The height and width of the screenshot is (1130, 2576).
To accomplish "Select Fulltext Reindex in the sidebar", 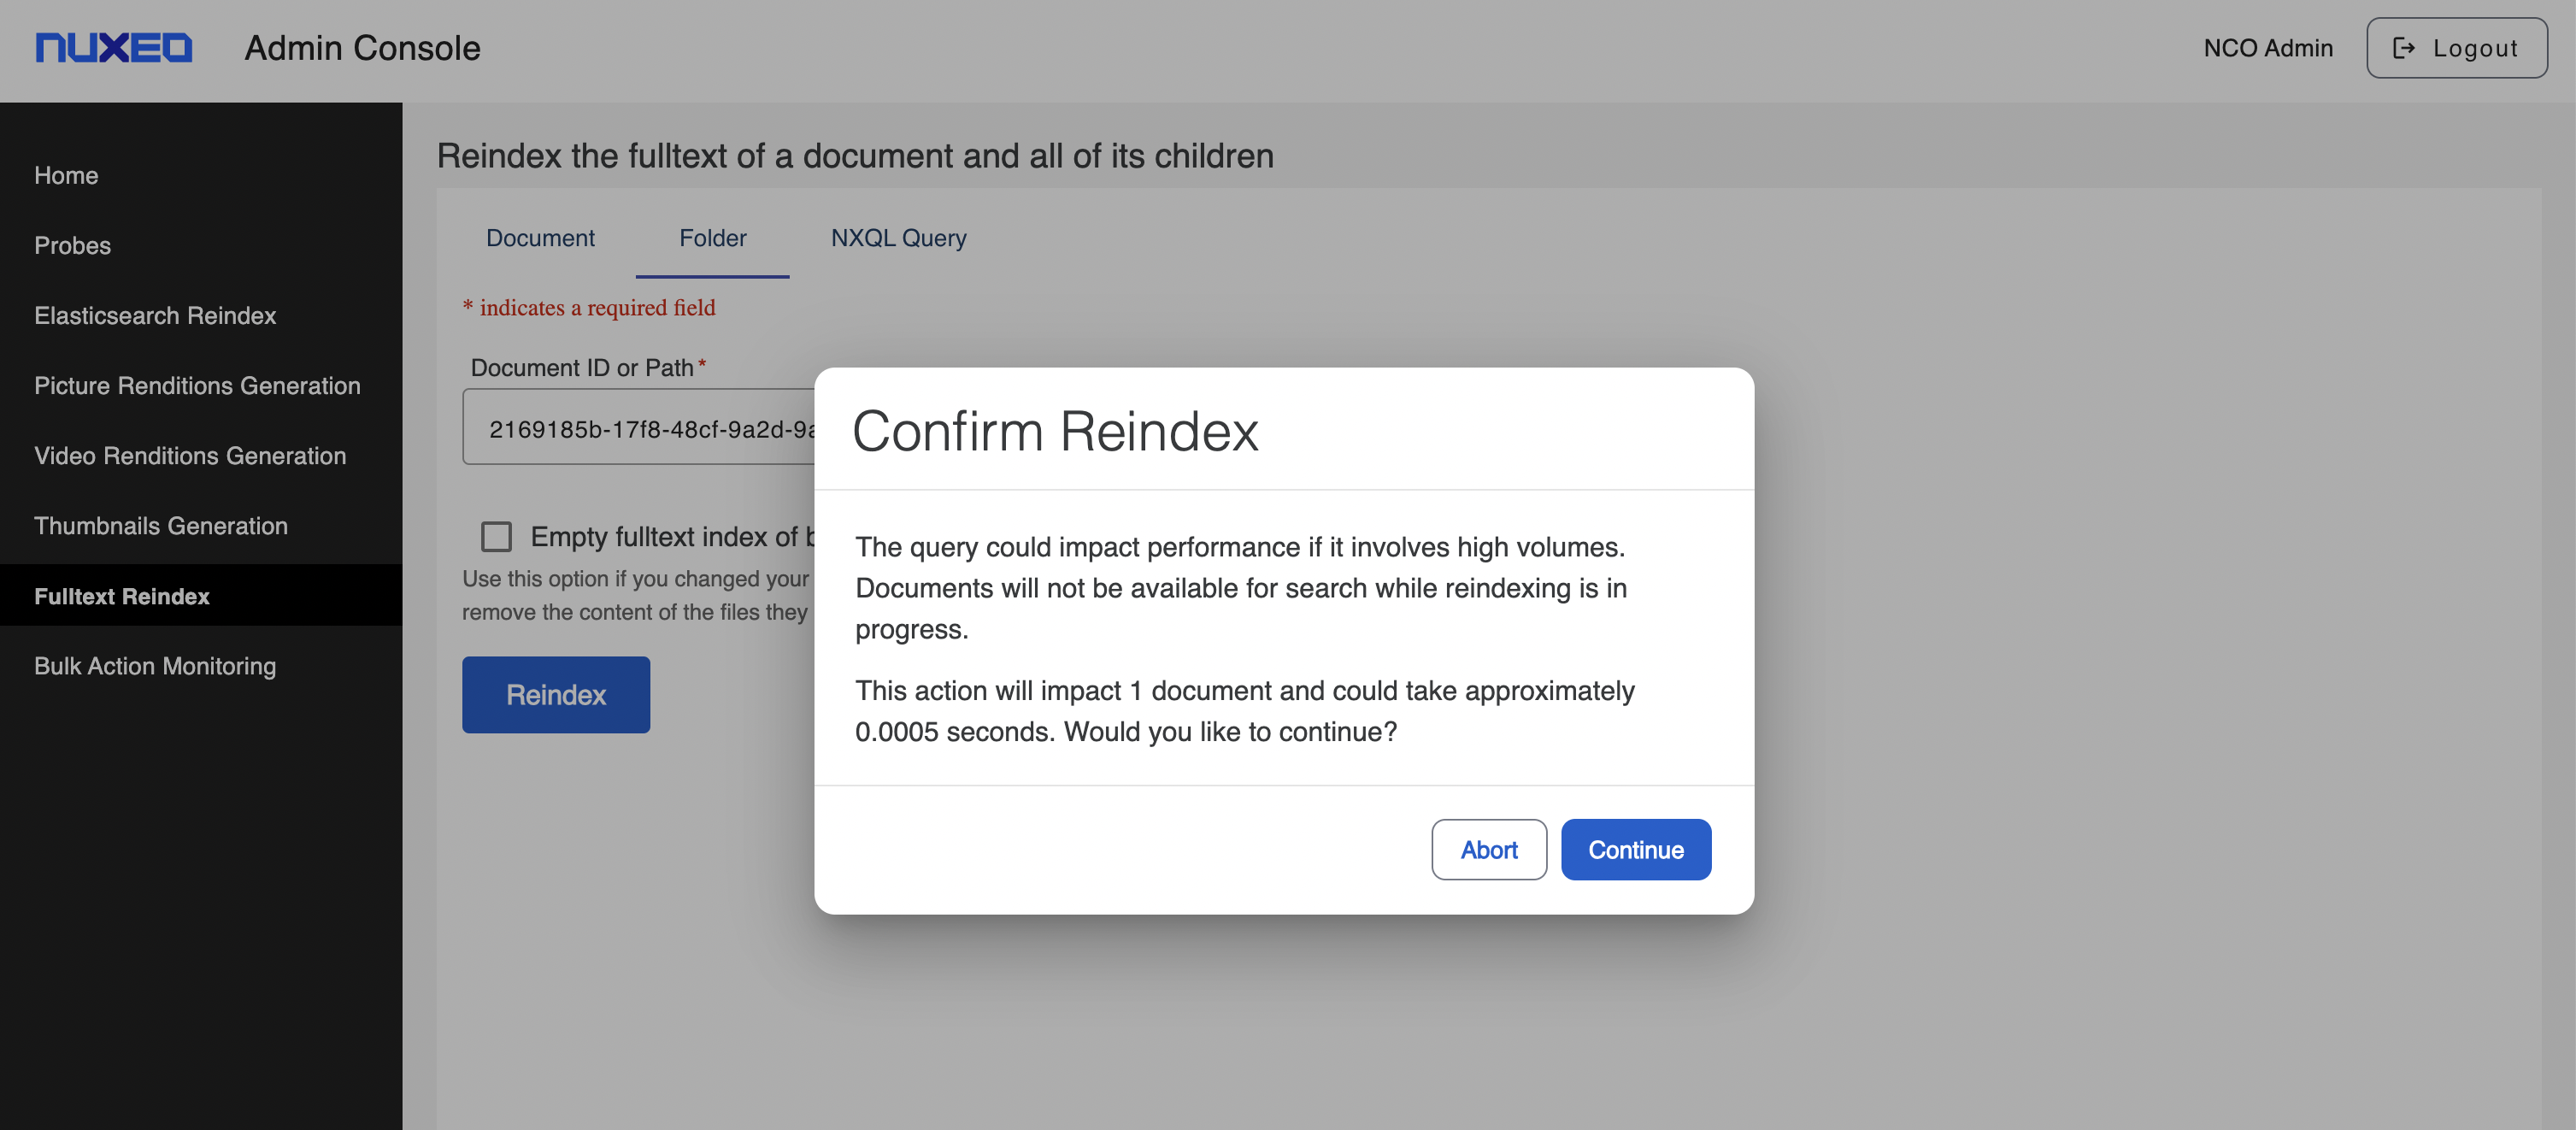I will click(122, 596).
